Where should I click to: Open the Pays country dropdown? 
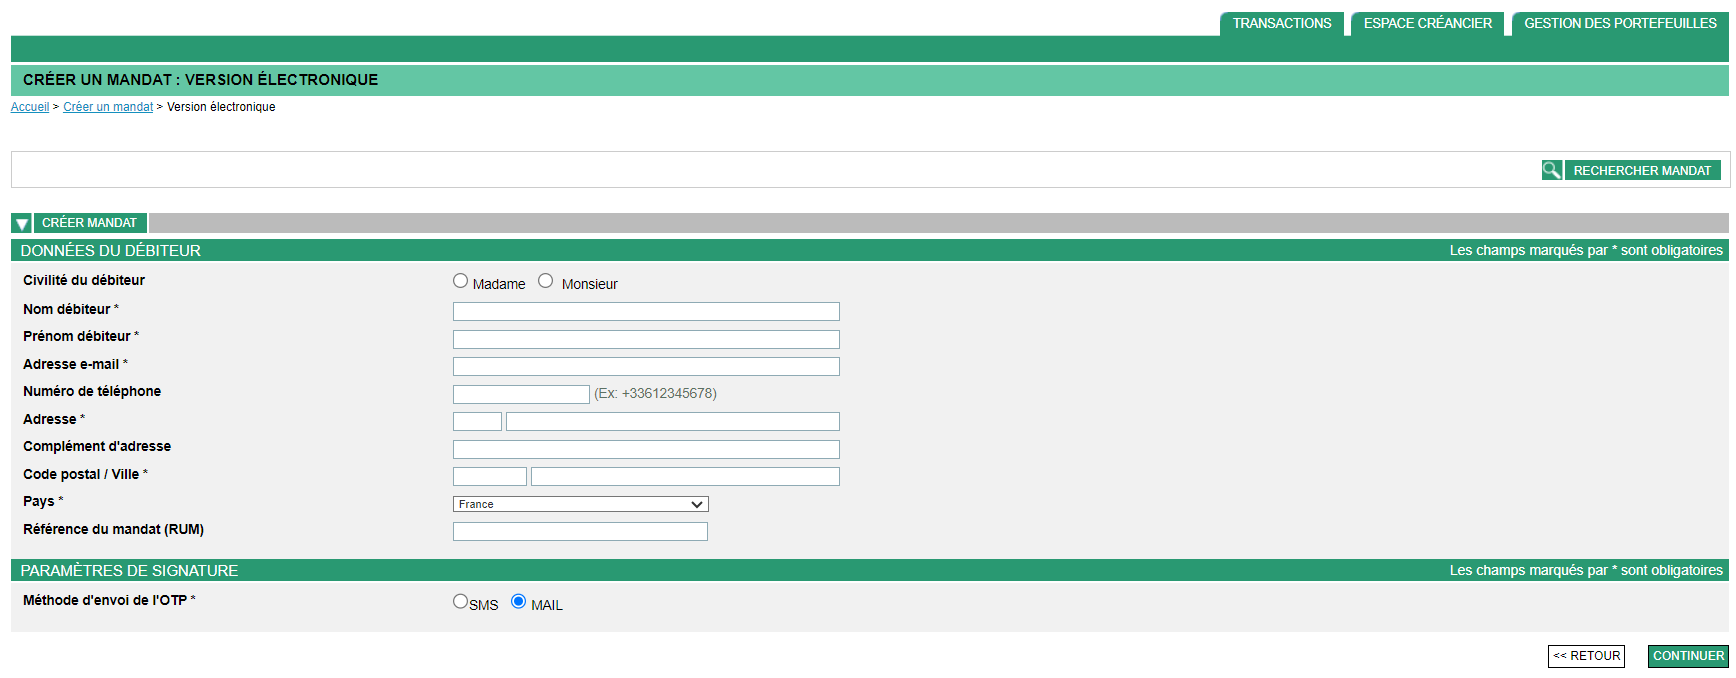[580, 504]
